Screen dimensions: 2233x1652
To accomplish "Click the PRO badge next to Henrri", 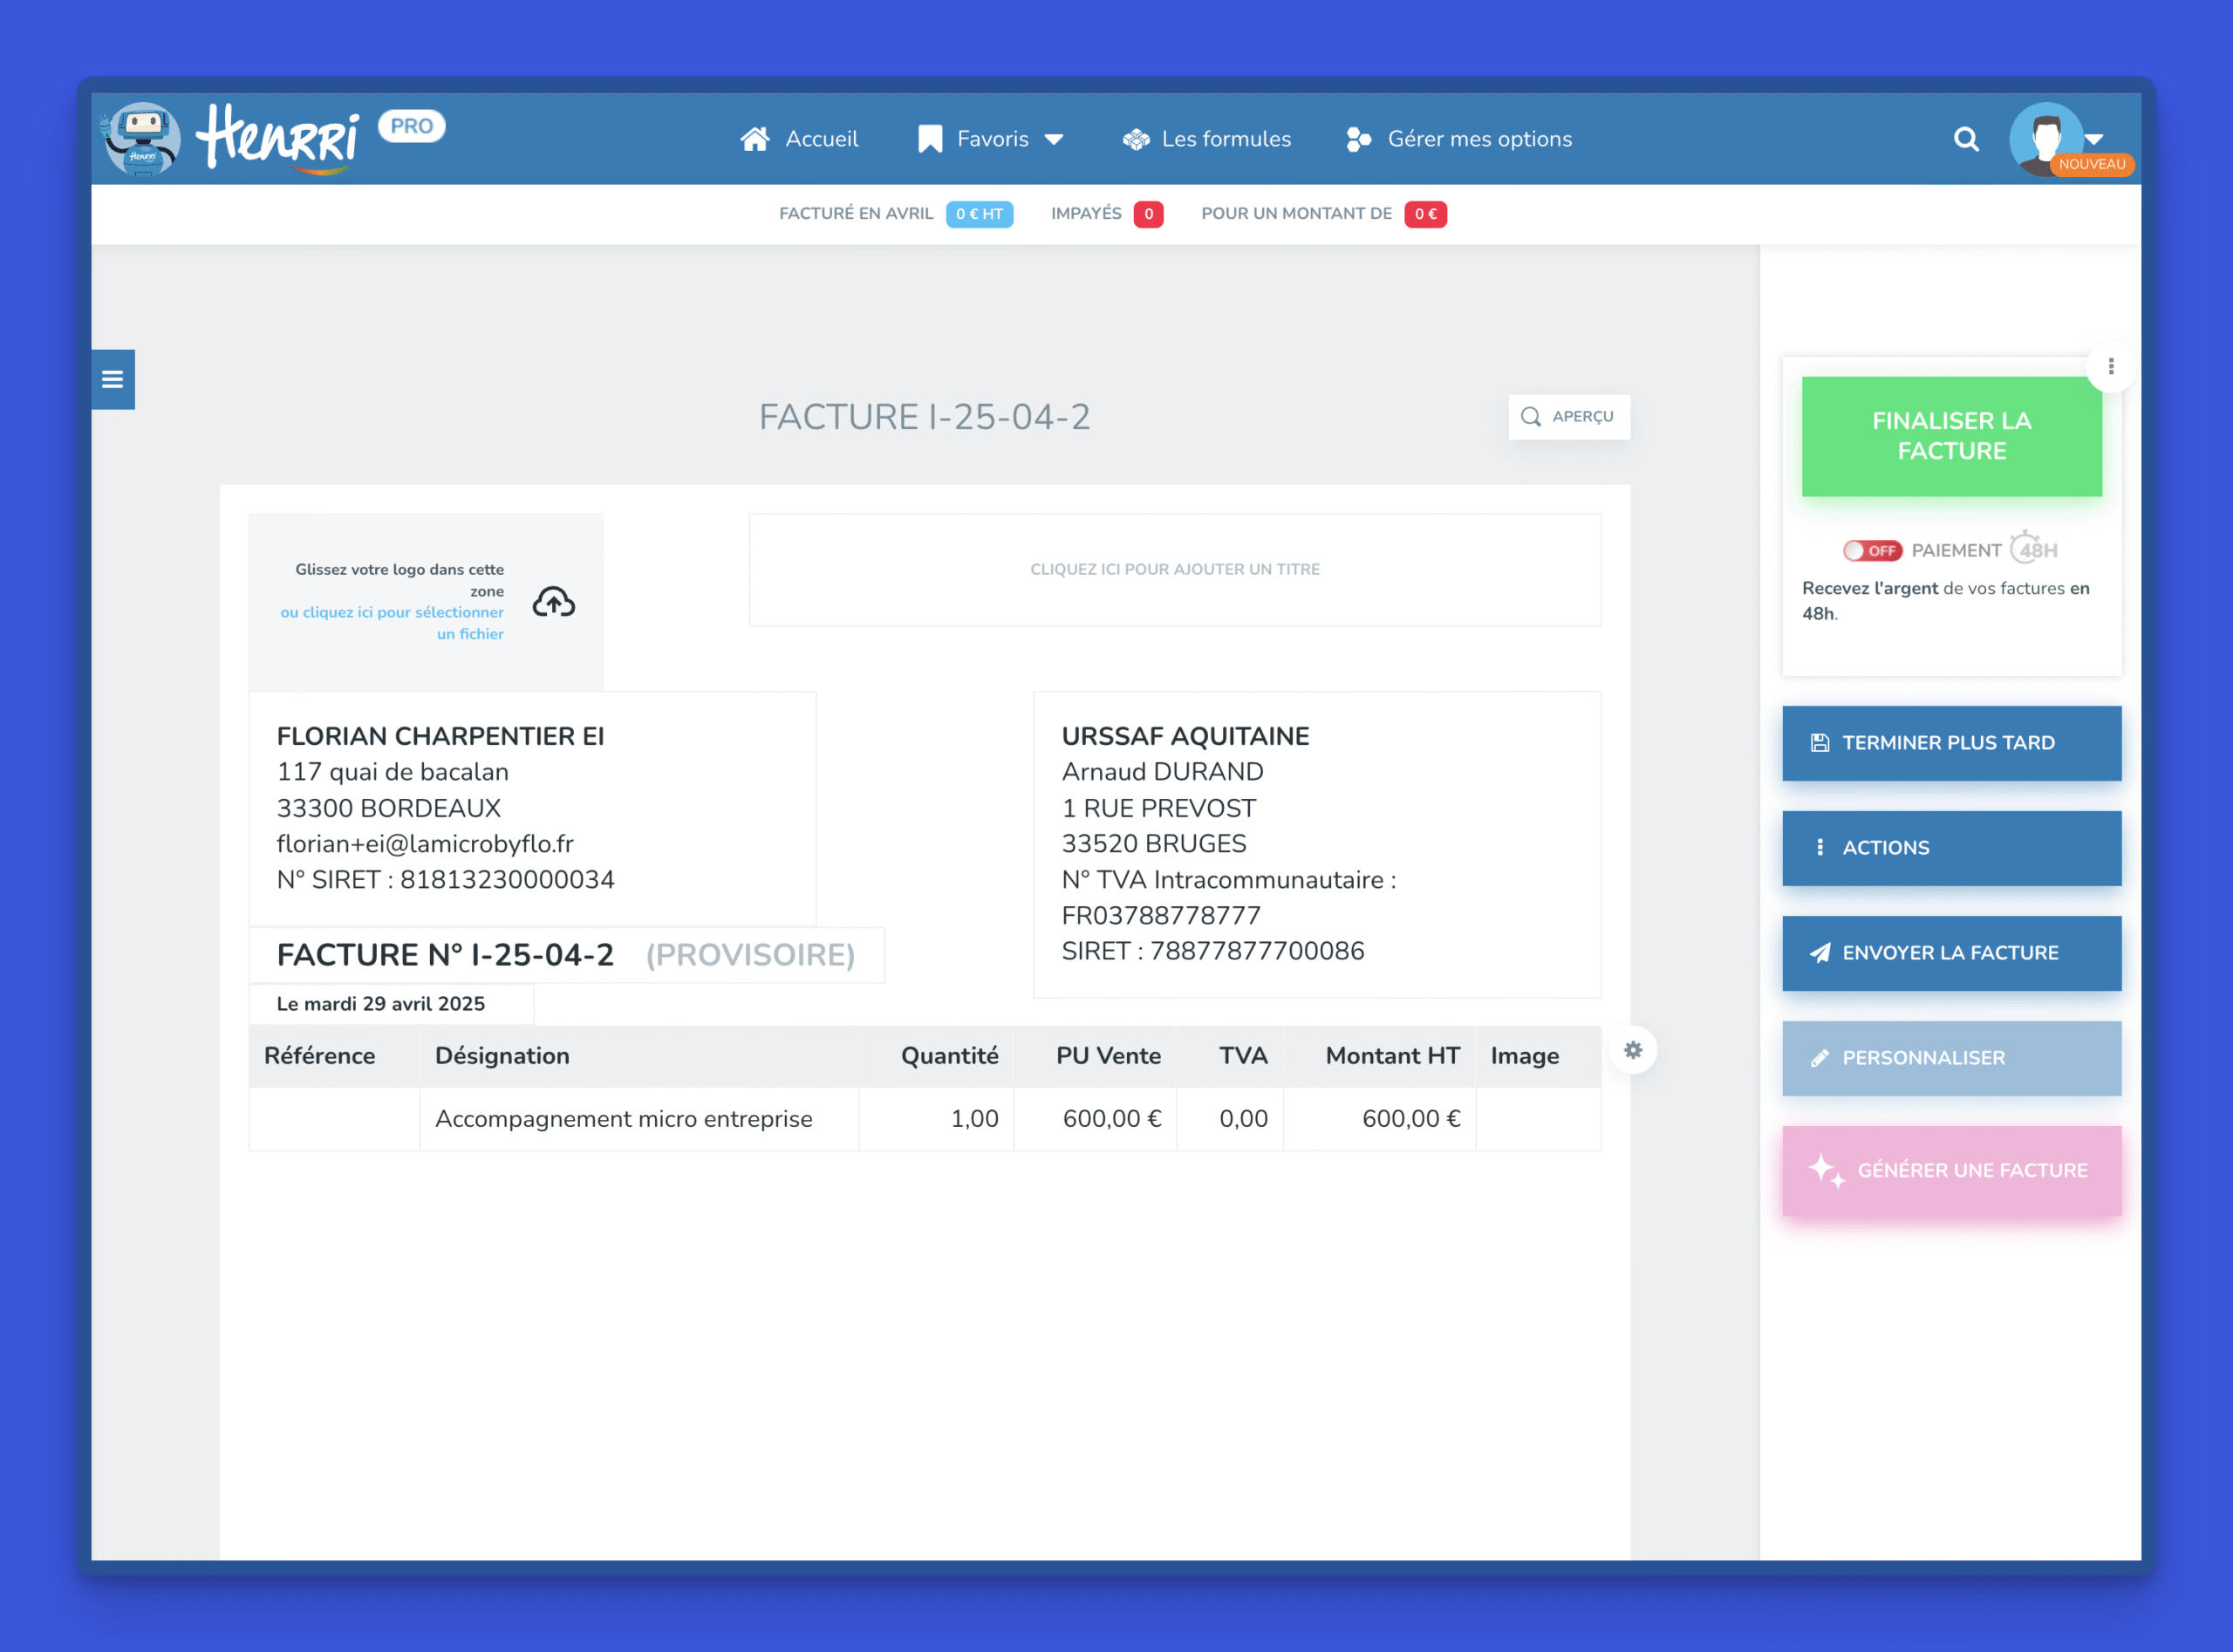I will click(412, 126).
